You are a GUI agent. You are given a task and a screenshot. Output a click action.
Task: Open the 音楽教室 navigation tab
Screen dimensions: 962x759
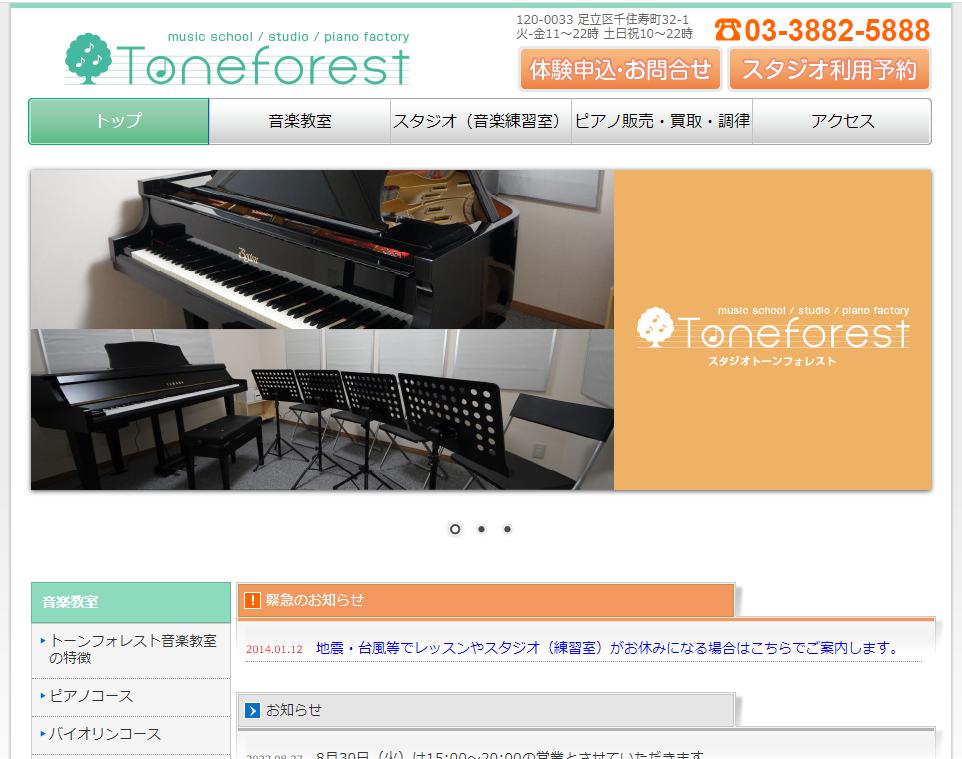click(x=299, y=121)
